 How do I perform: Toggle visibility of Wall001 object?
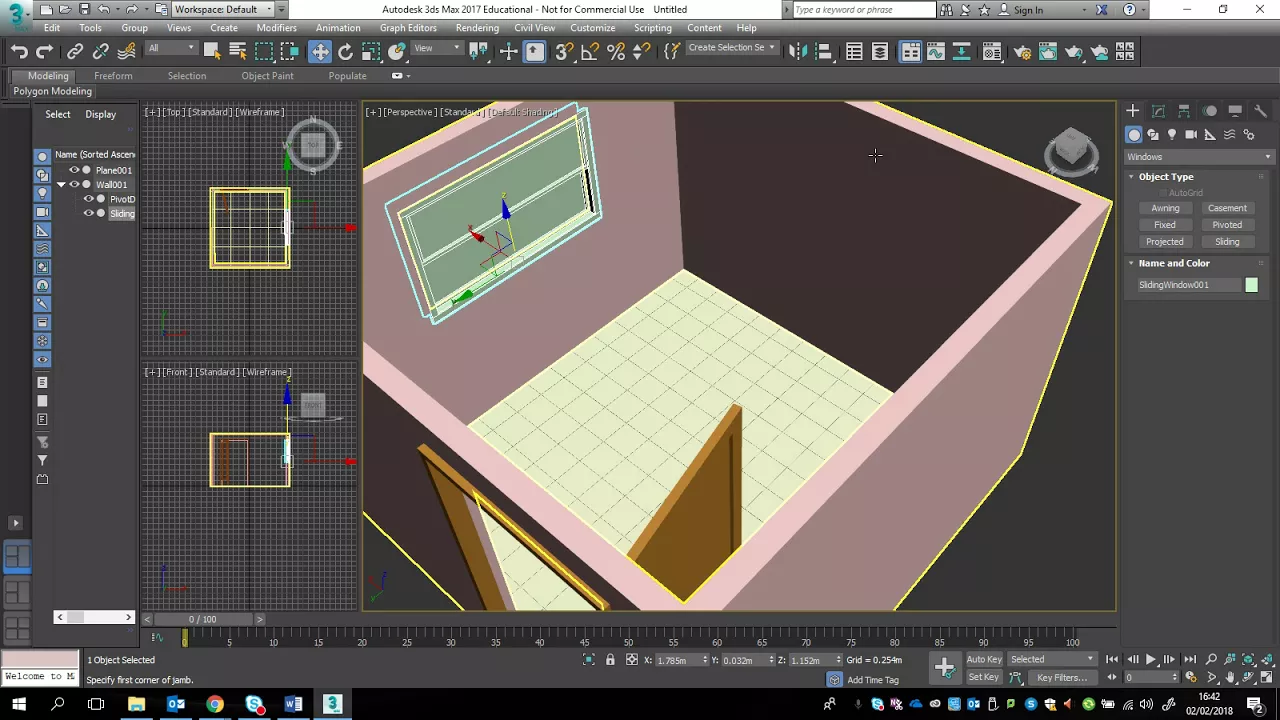click(74, 185)
